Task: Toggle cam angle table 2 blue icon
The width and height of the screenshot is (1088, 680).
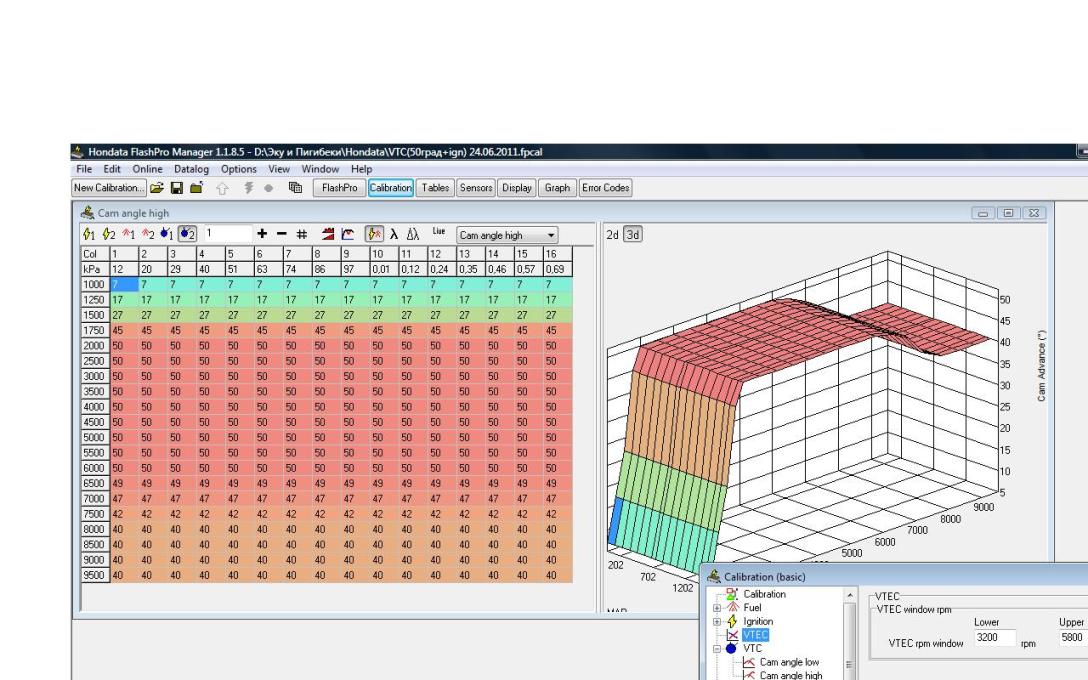Action: pos(187,235)
